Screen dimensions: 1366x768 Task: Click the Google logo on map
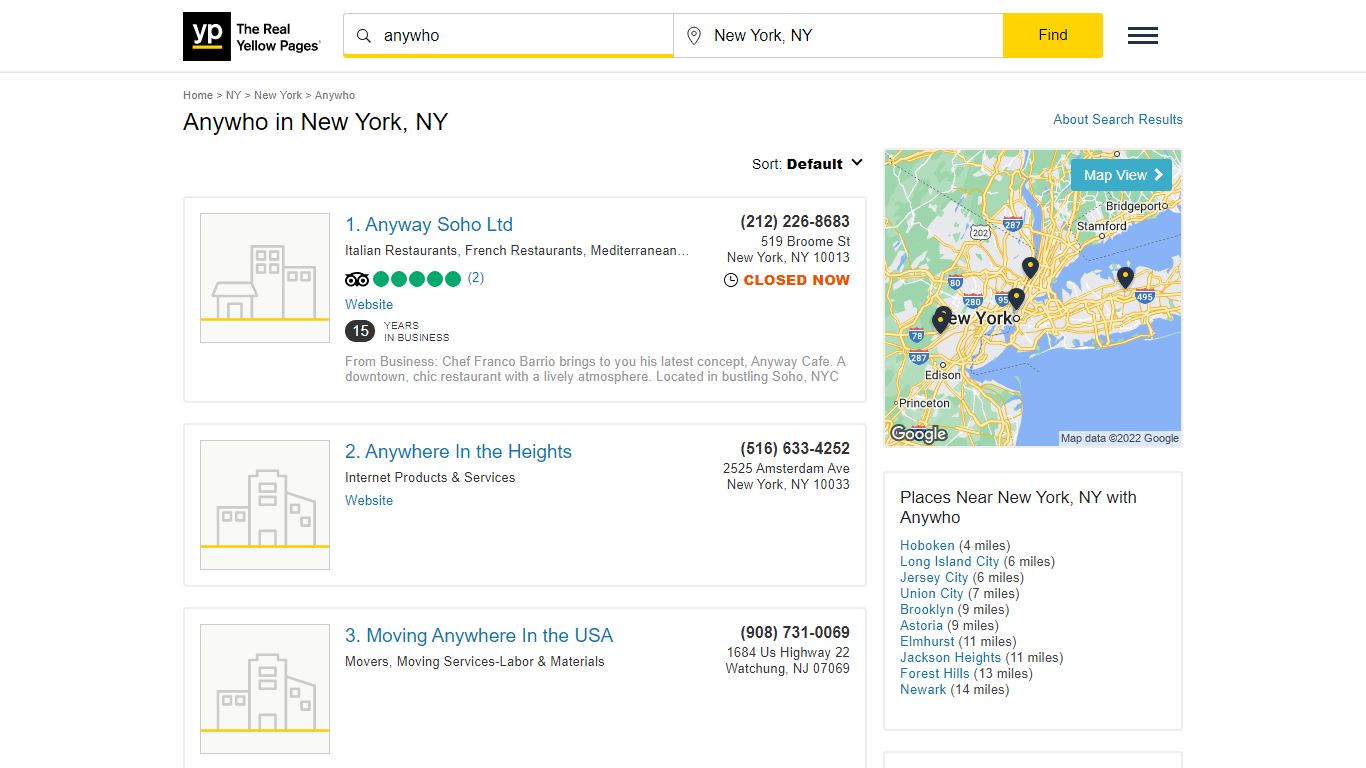click(x=918, y=434)
